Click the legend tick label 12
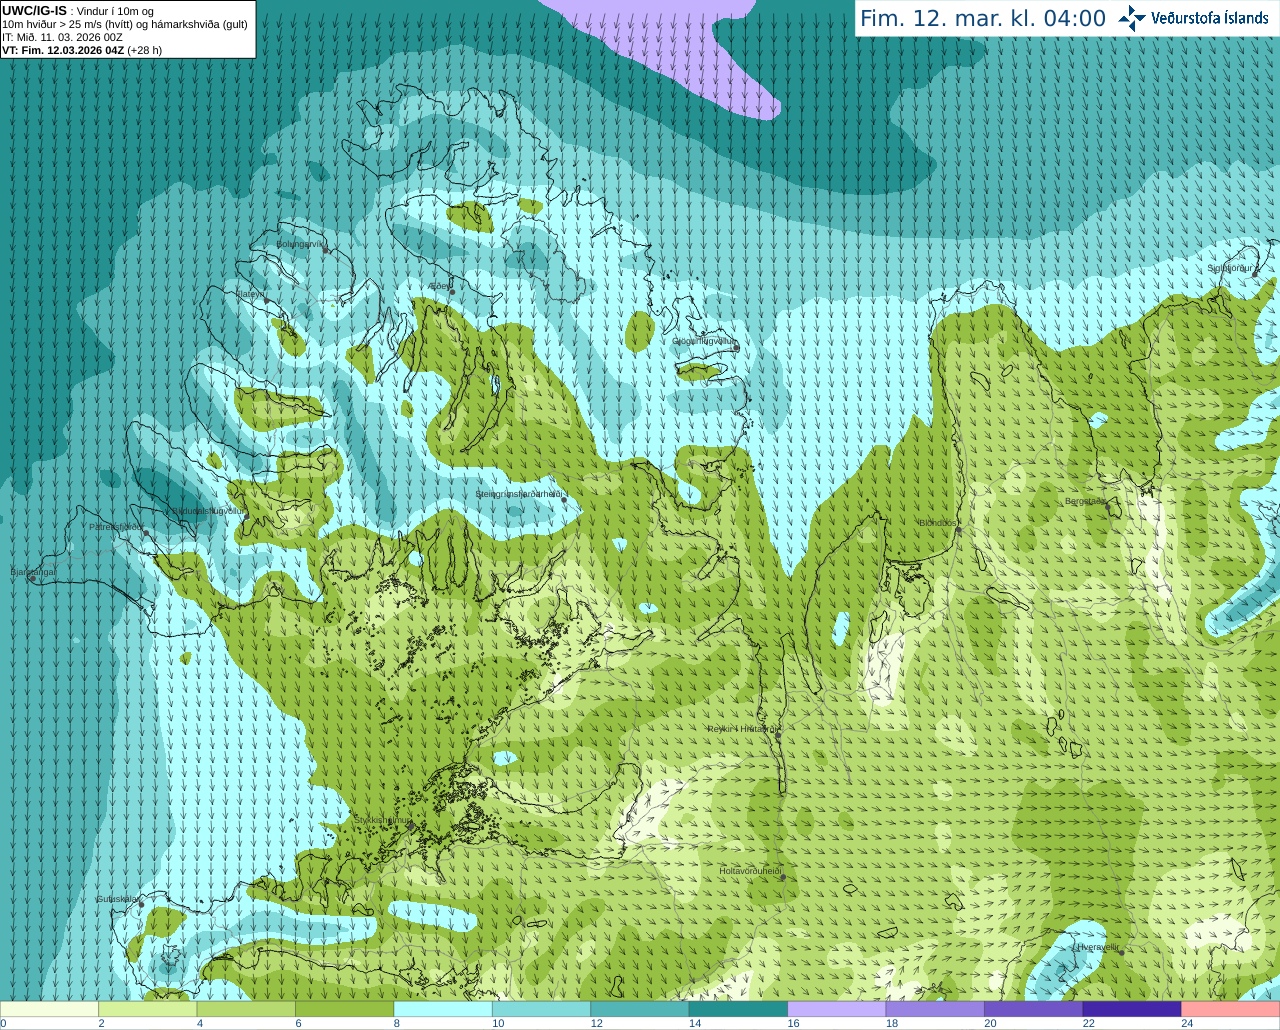Image resolution: width=1280 pixels, height=1030 pixels. coord(596,1023)
